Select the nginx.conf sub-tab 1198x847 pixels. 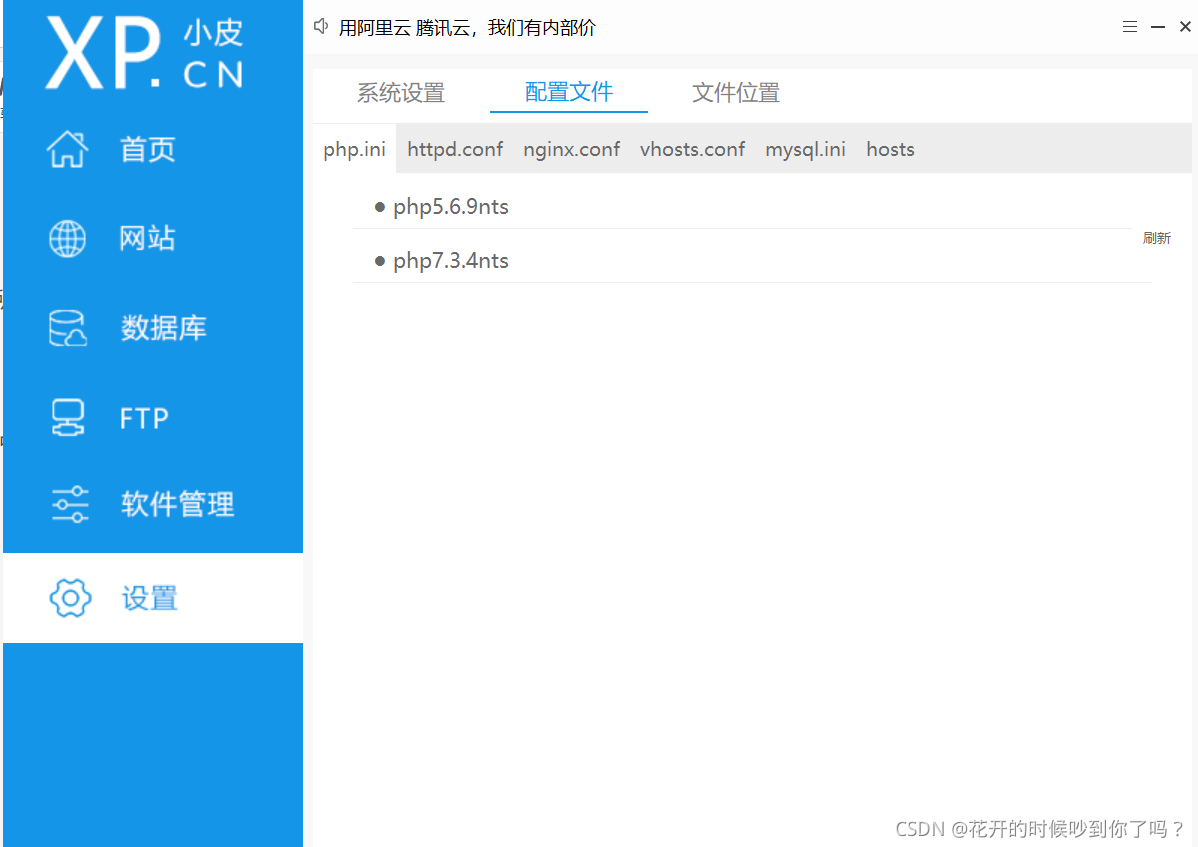pyautogui.click(x=571, y=149)
